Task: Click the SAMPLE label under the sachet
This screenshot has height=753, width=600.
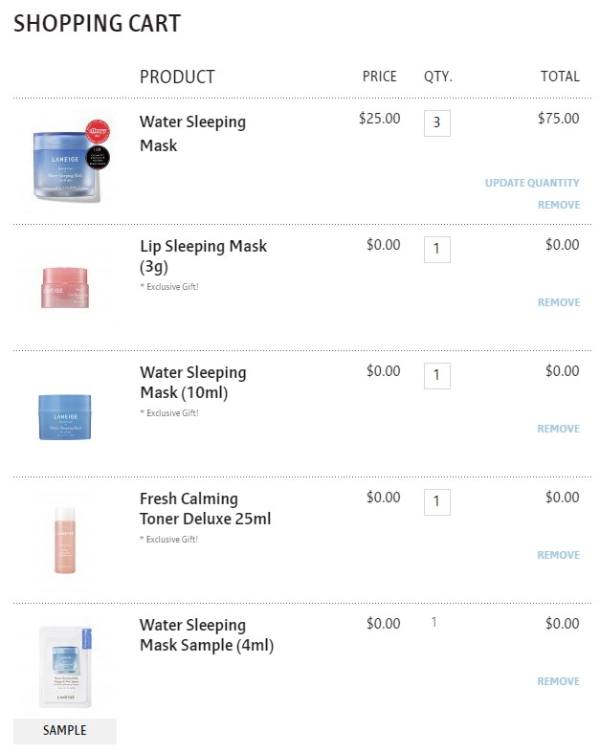Action: click(65, 730)
